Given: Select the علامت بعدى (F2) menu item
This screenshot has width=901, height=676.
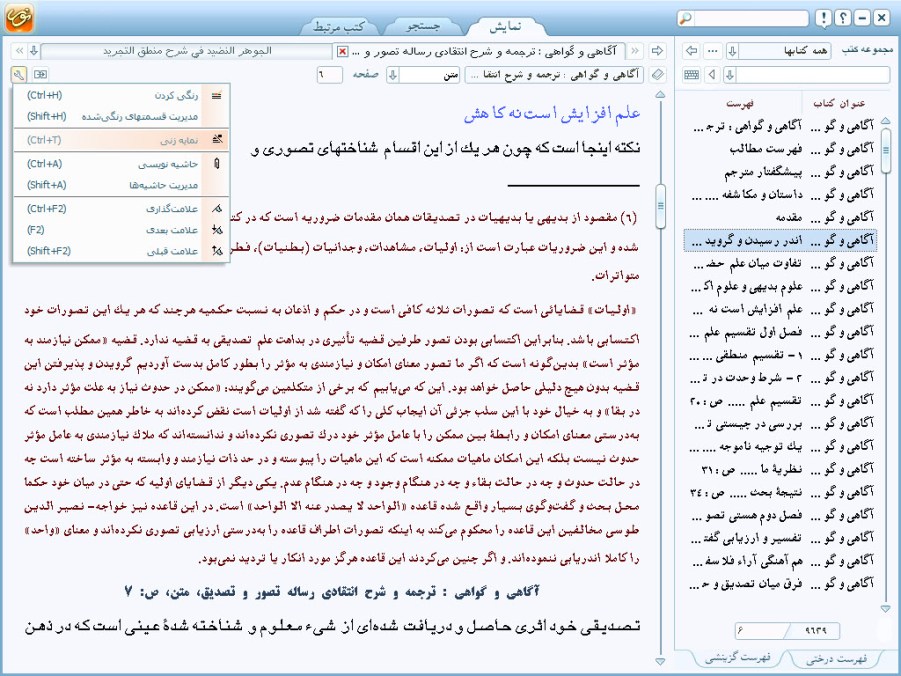Looking at the screenshot, I should coord(121,230).
